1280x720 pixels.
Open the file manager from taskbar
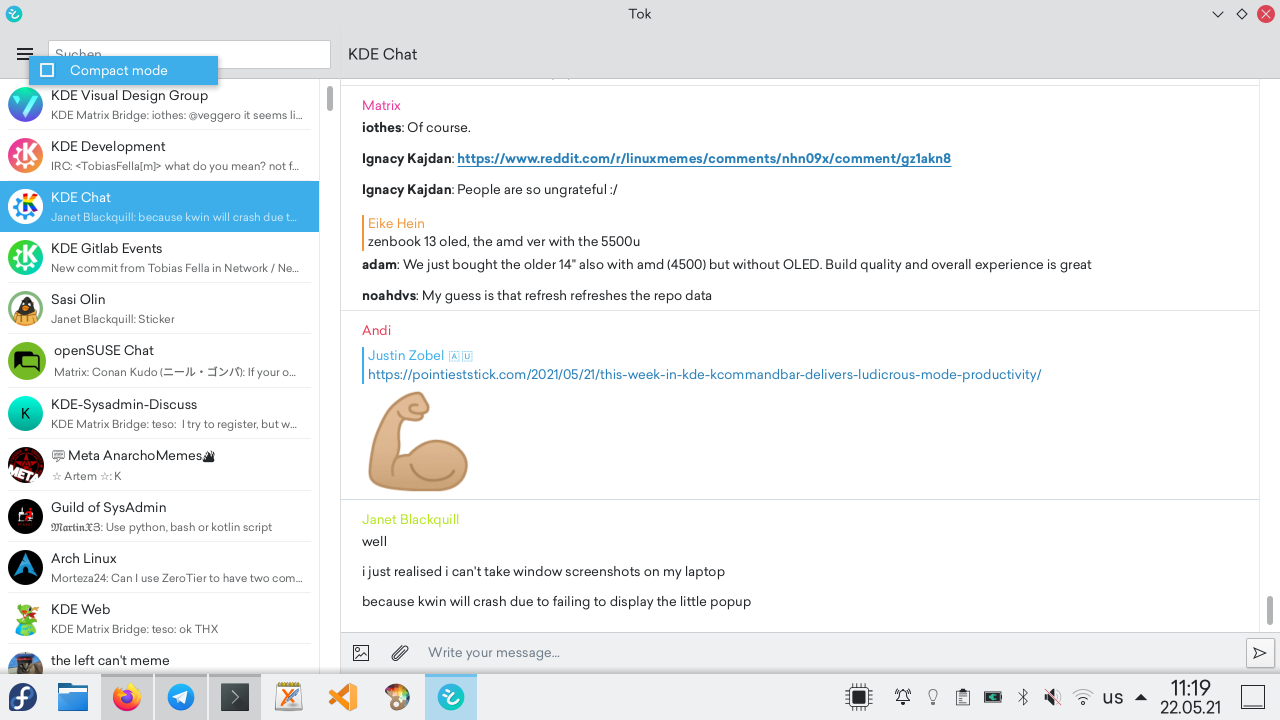(73, 697)
